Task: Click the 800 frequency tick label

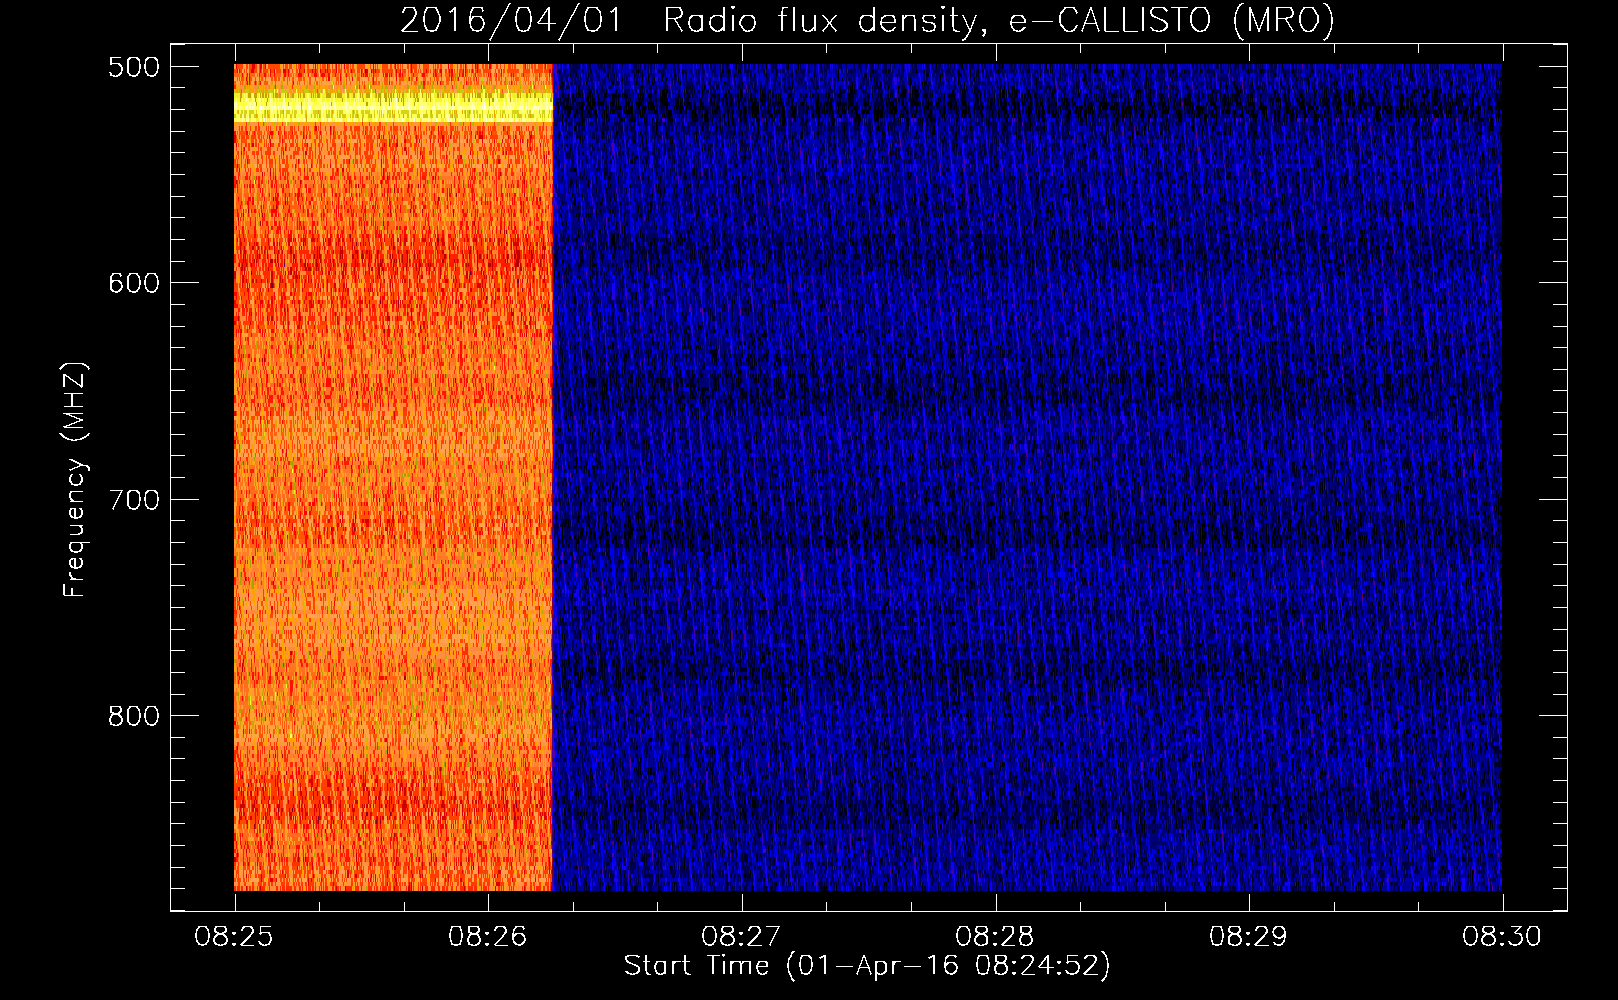Action: pos(134,716)
